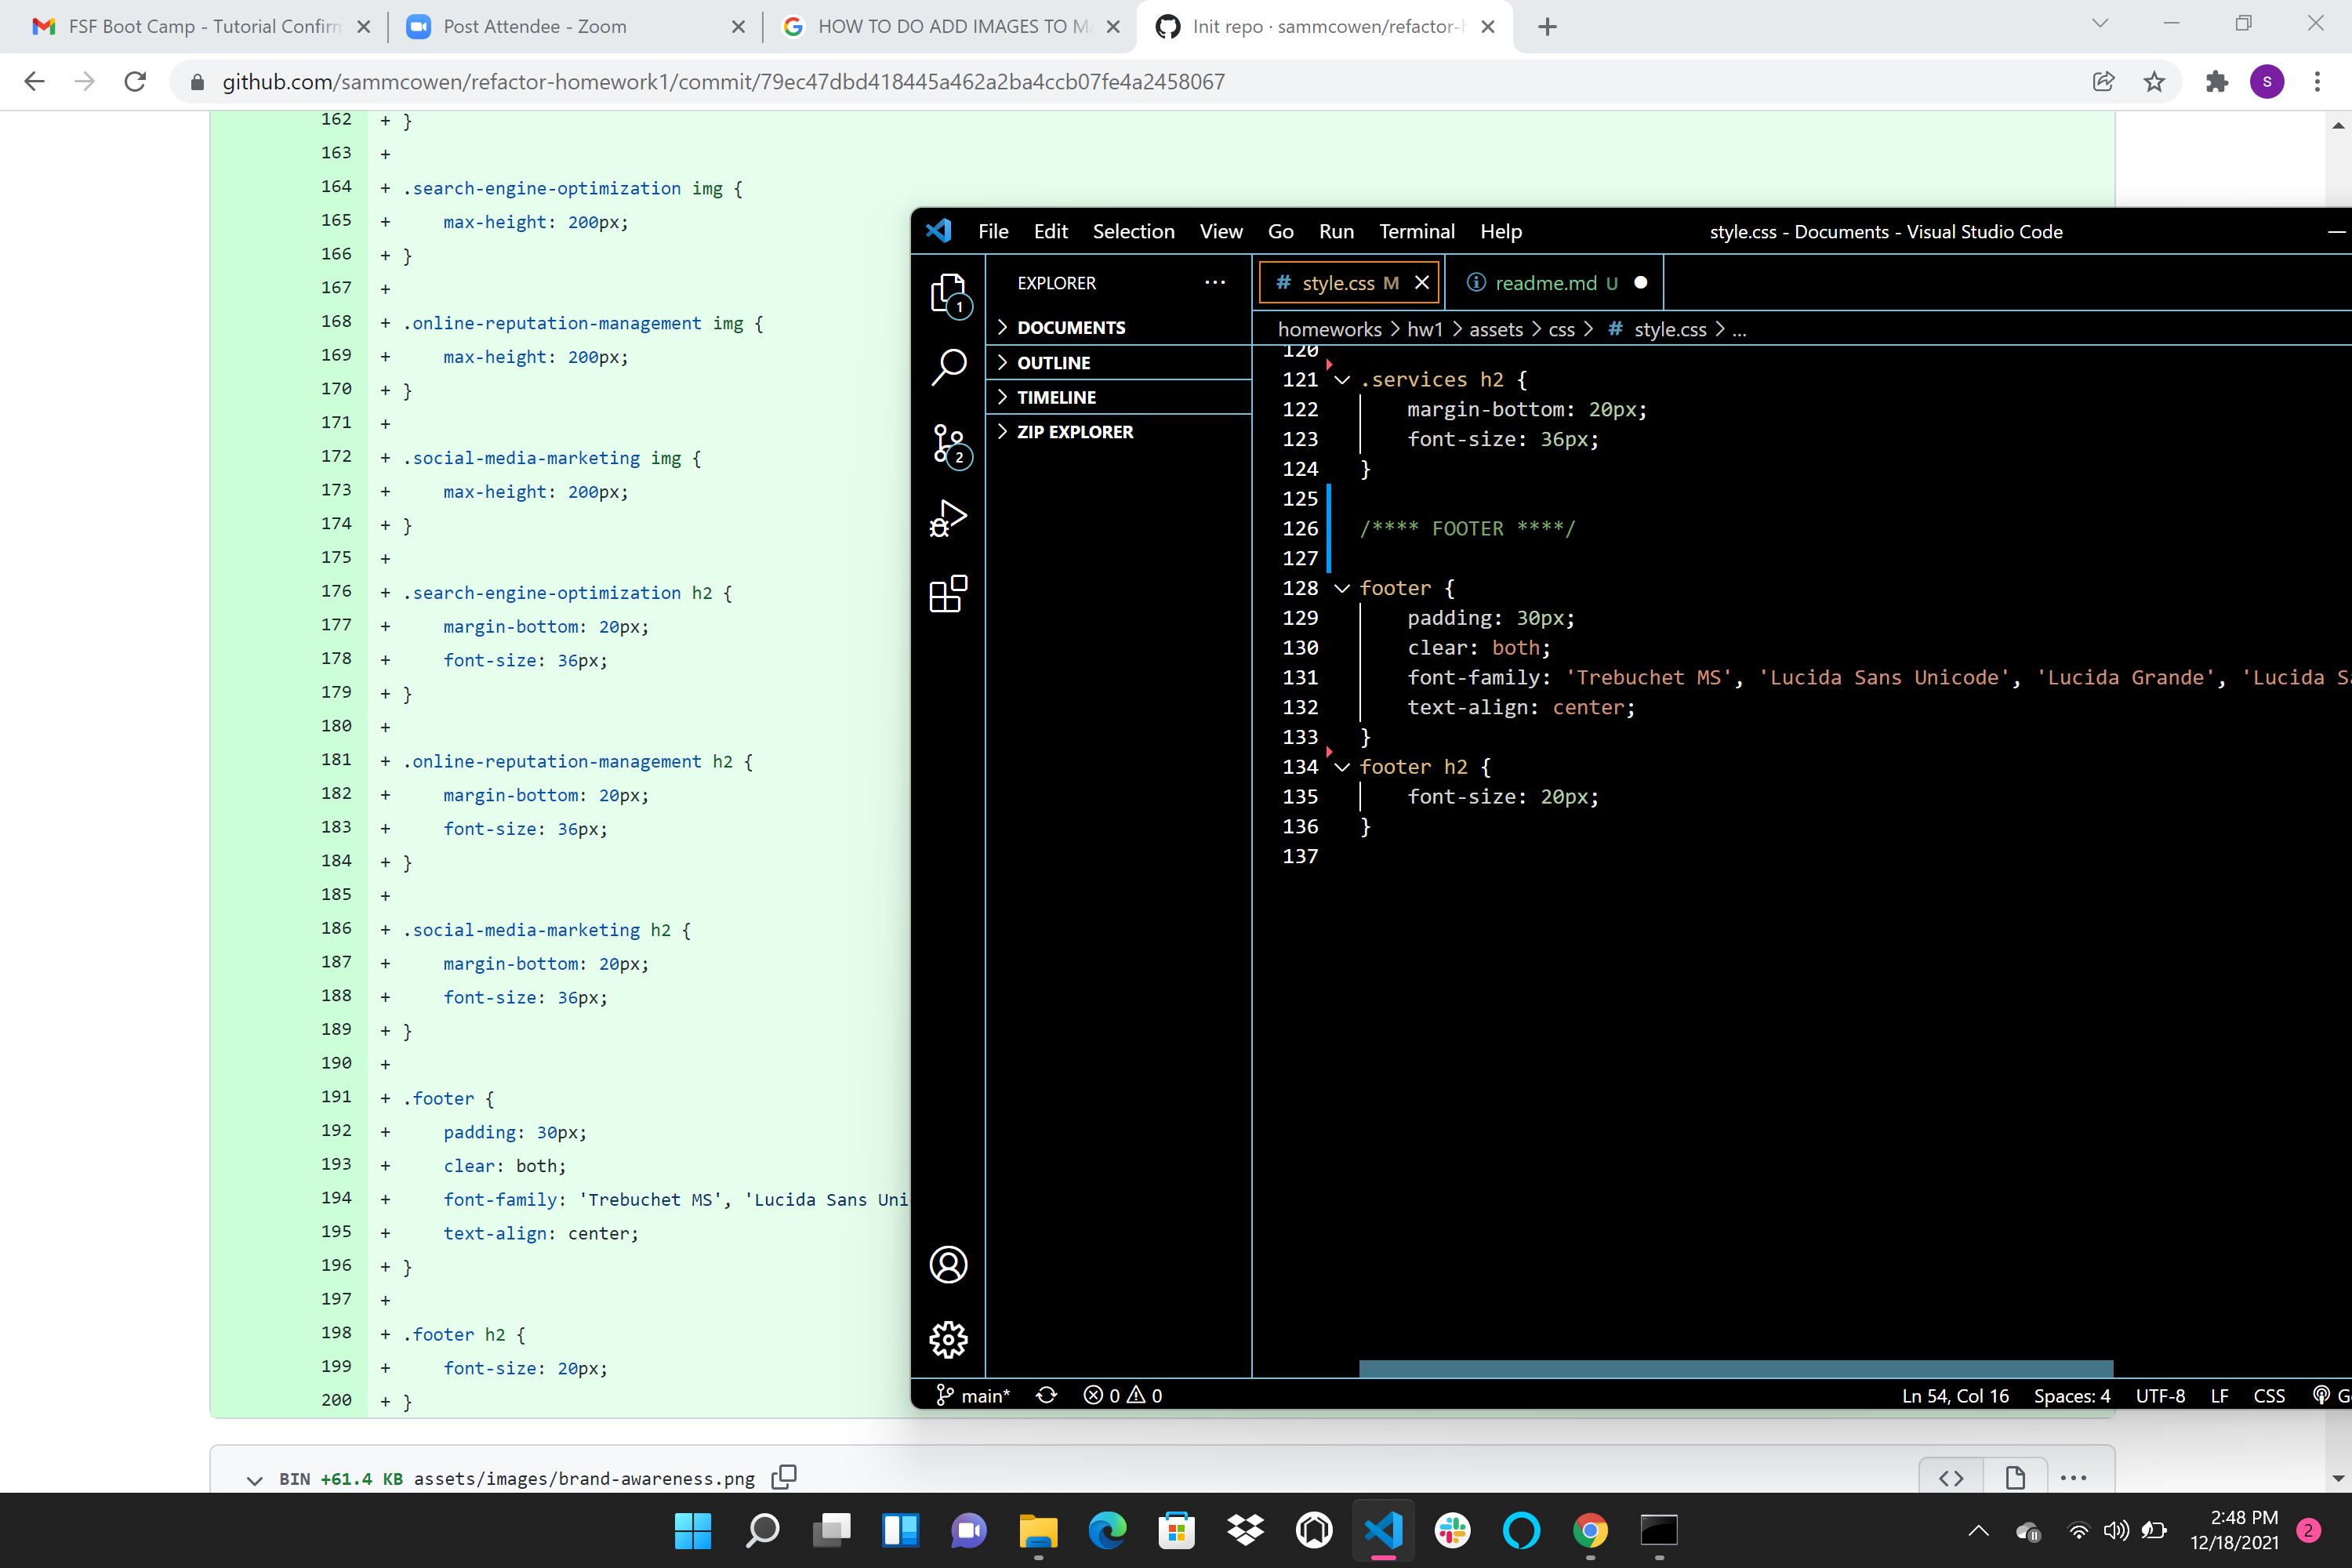Open the Selection menu in VS Code
Image resolution: width=2352 pixels, height=1568 pixels.
tap(1133, 232)
